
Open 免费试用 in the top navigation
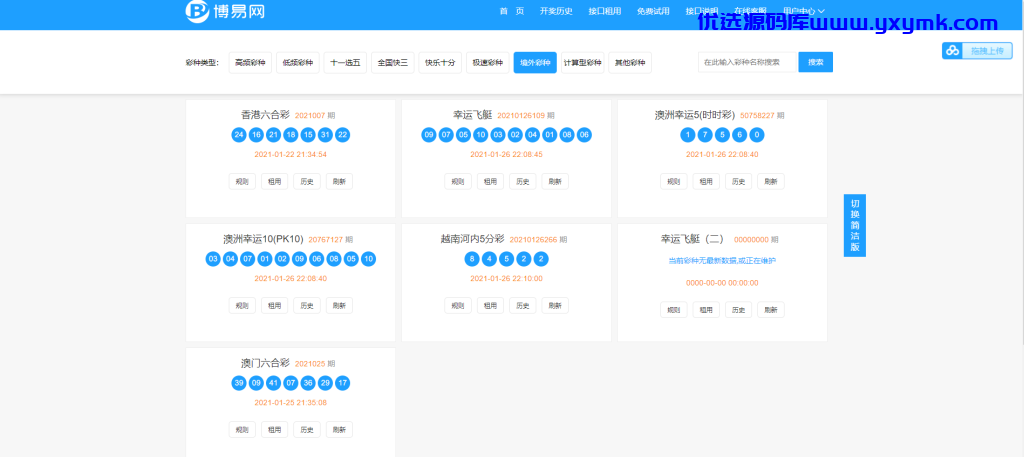pyautogui.click(x=653, y=11)
